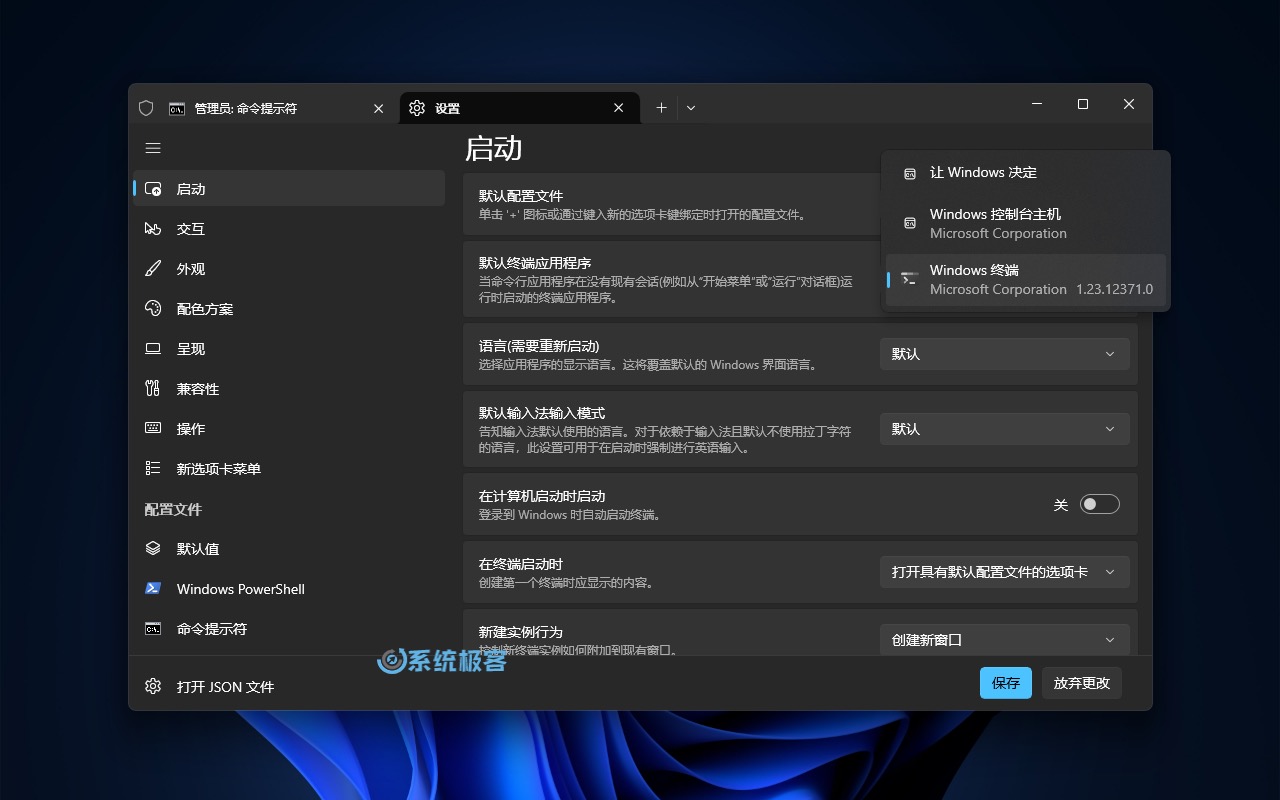The width and height of the screenshot is (1280, 800).
Task: Select Windows 控制台主机 option
Action: (x=1026, y=223)
